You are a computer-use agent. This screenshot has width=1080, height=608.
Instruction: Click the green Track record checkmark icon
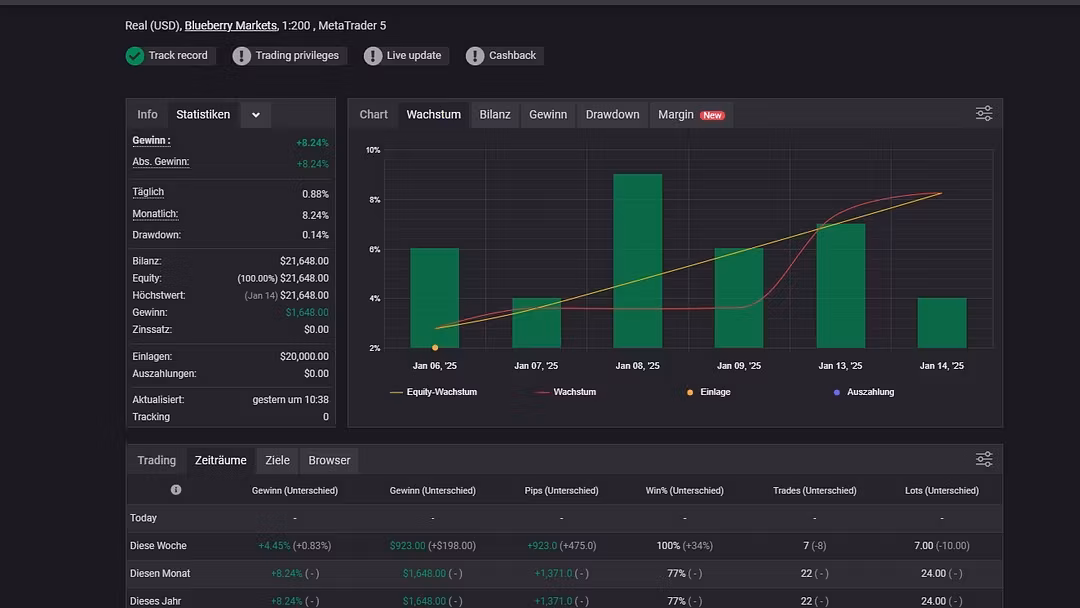pos(135,56)
